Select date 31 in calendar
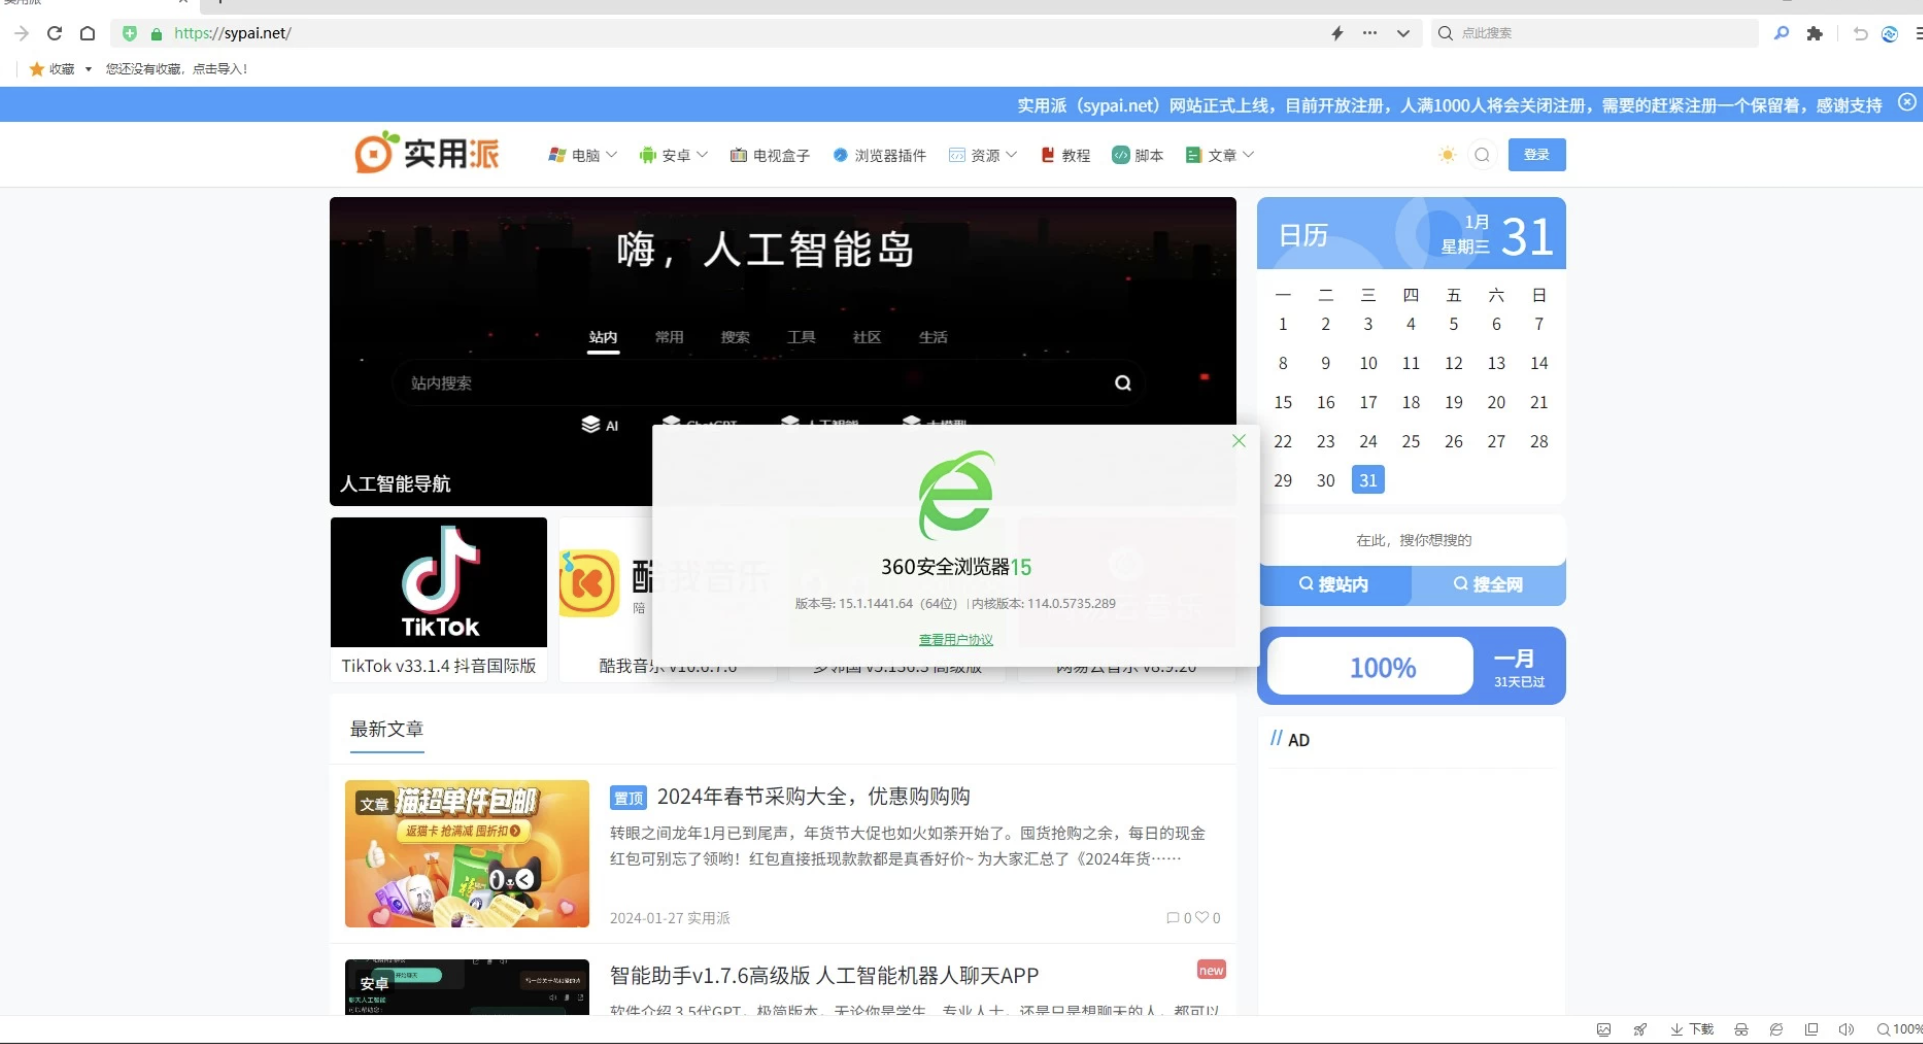 pyautogui.click(x=1368, y=480)
